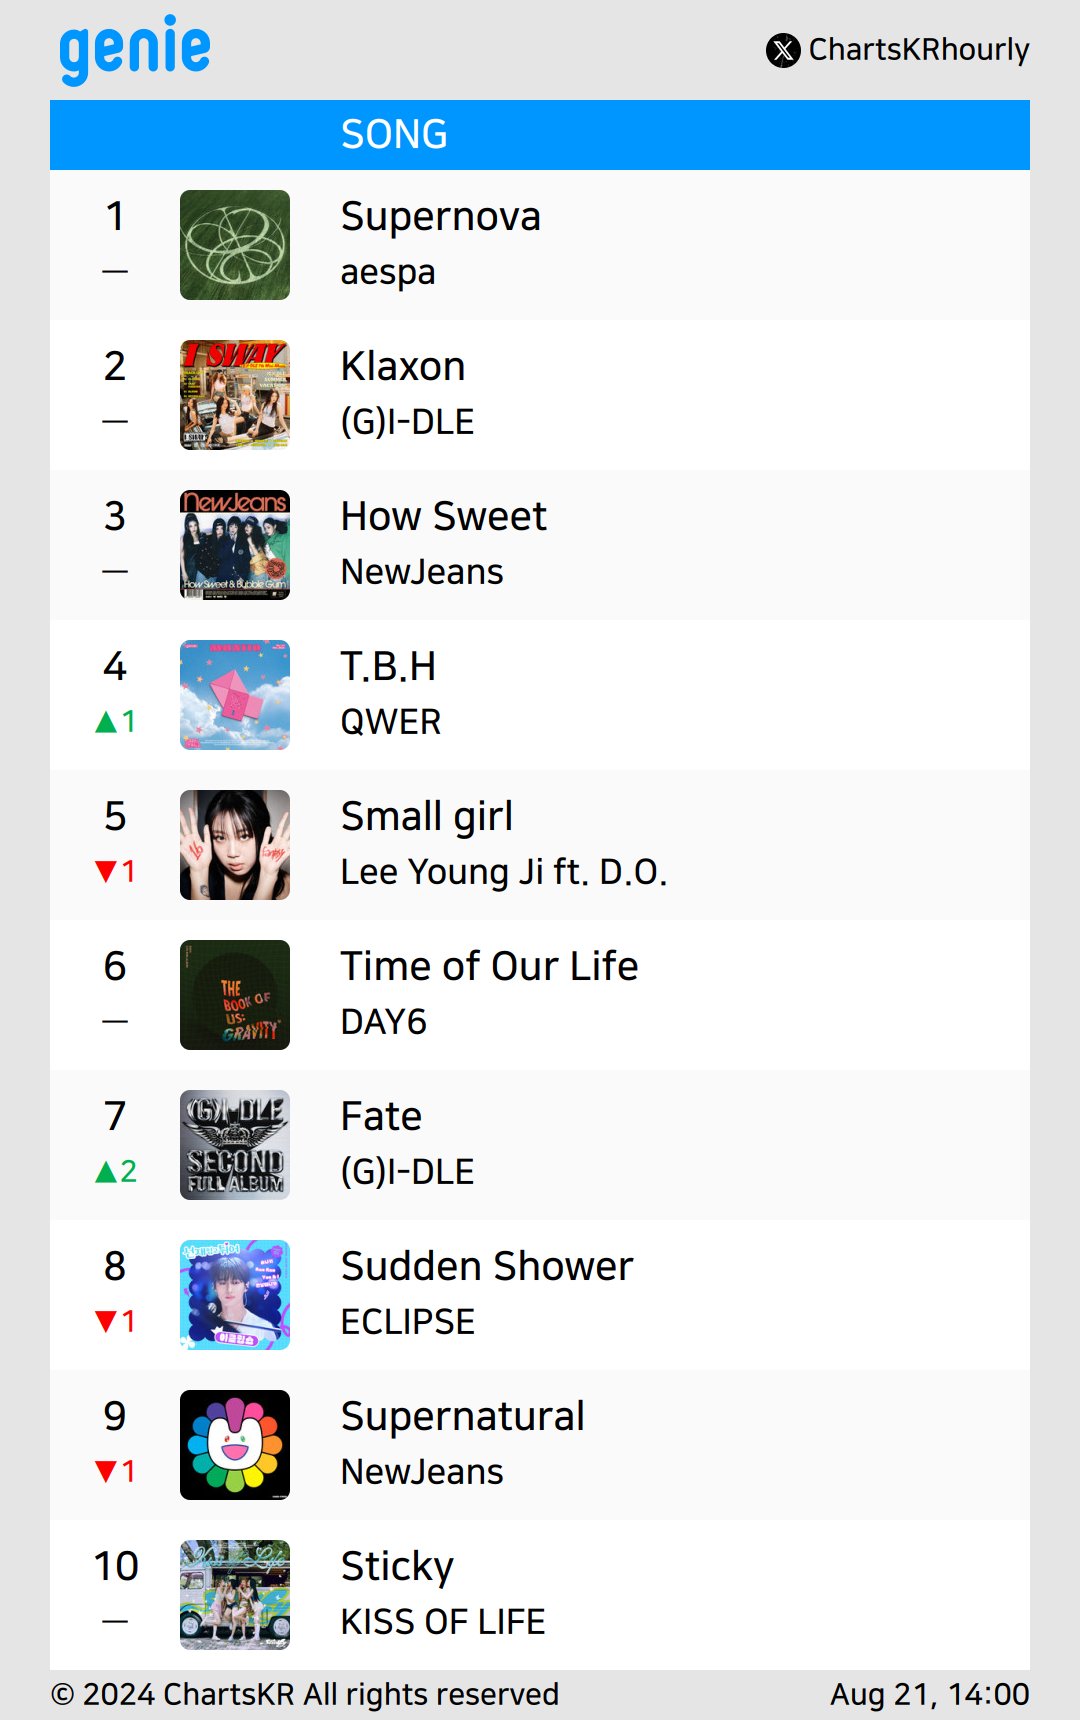The image size is (1080, 1720).
Task: Select the SONG column header
Action: (x=394, y=135)
